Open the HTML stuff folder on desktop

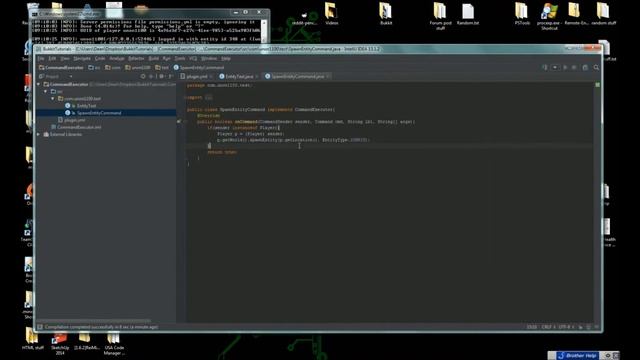click(x=33, y=340)
